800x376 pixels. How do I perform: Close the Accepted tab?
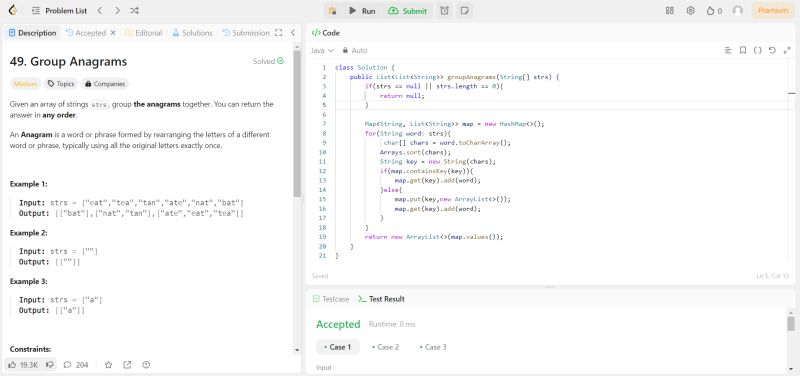113,33
